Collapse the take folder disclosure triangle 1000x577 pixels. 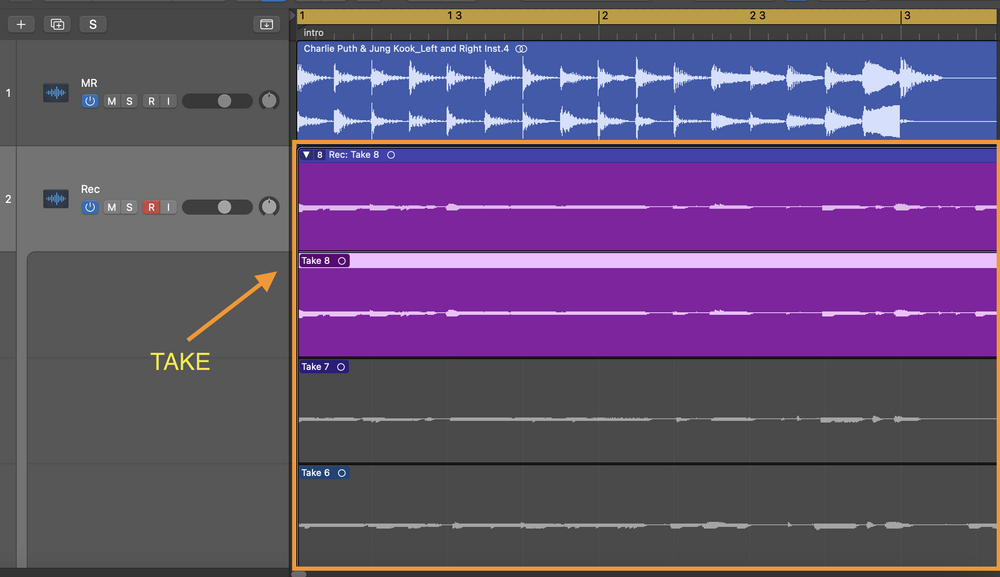click(306, 155)
